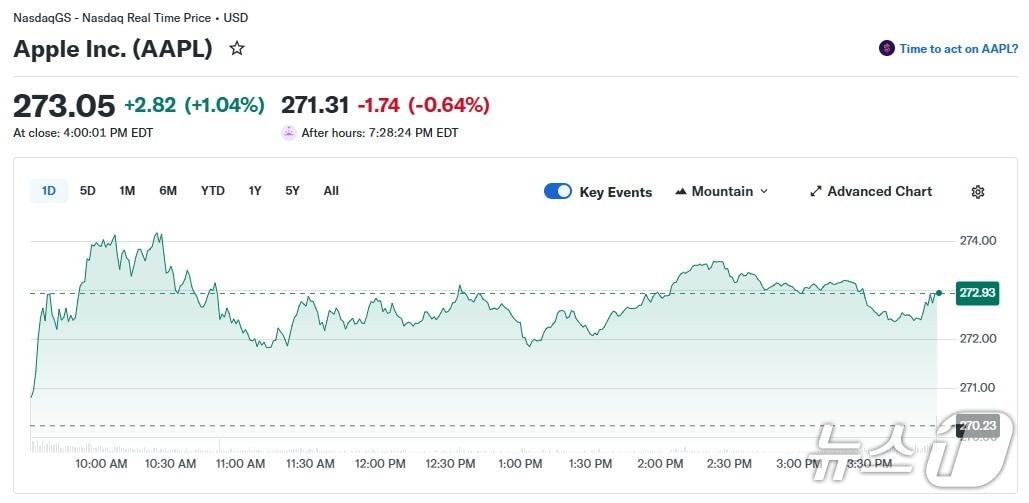Select the 1D time range tab
Screen dimensions: 1029x503
[49, 190]
